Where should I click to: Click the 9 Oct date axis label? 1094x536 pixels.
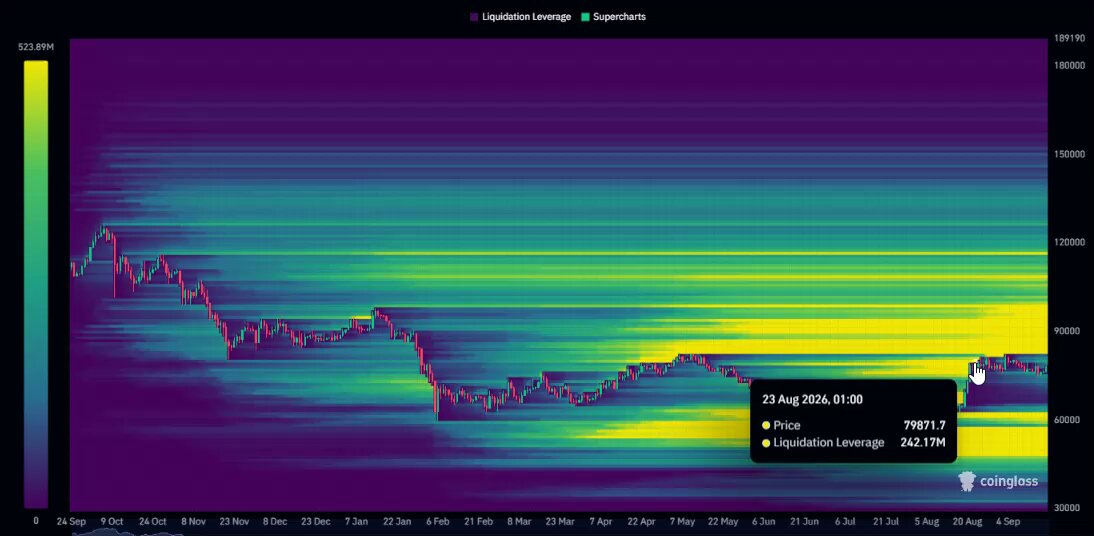pos(112,521)
